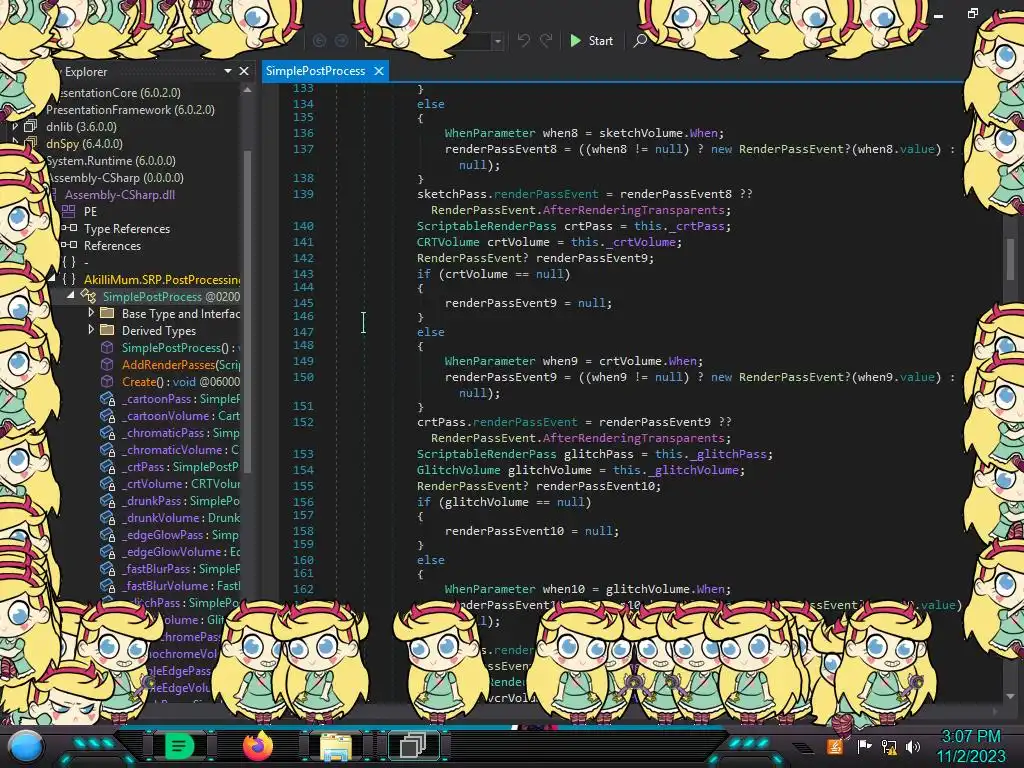This screenshot has height=768, width=1024.
Task: Click ScriptableRenderPass type on line 153
Action: pos(487,454)
